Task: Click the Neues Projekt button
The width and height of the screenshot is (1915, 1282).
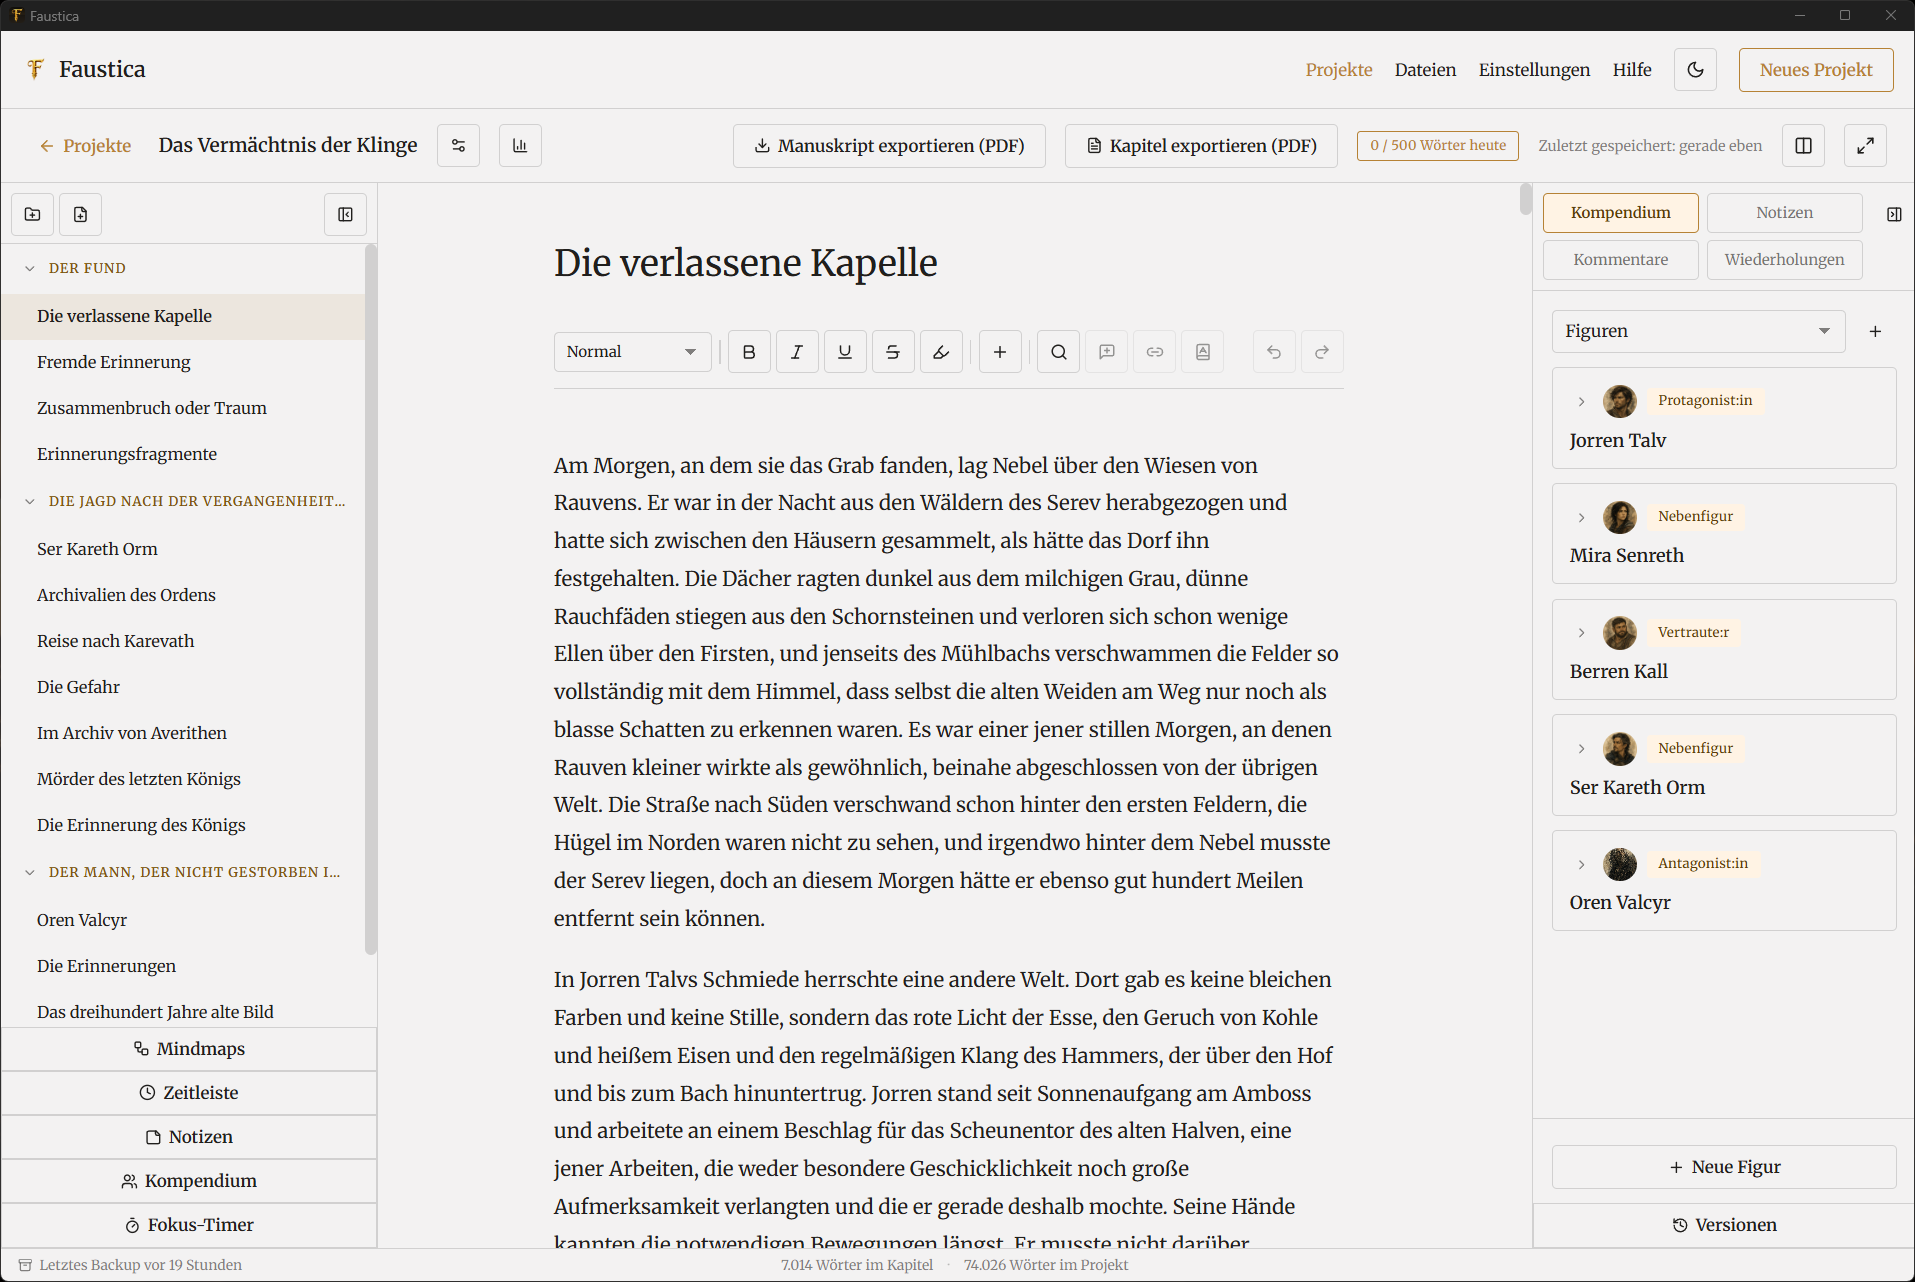Action: (x=1815, y=70)
